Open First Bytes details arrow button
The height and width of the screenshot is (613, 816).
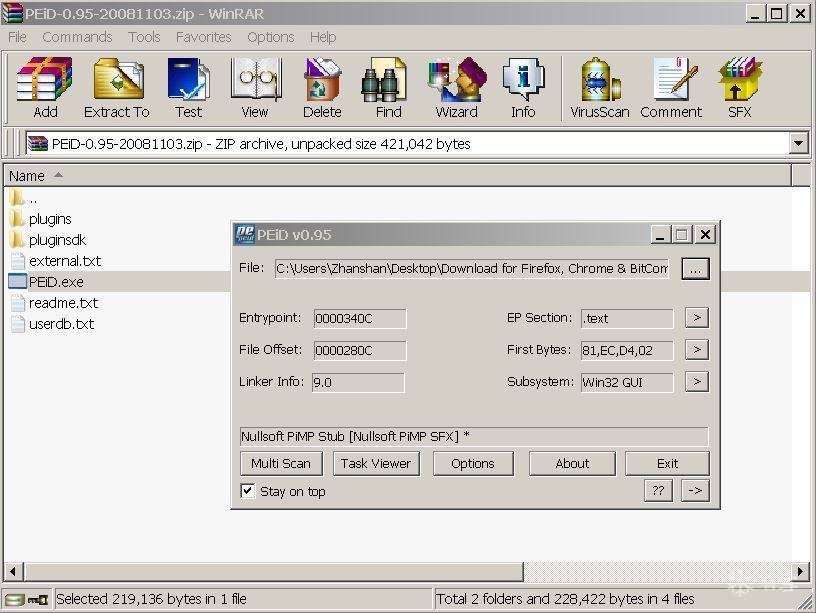(697, 350)
